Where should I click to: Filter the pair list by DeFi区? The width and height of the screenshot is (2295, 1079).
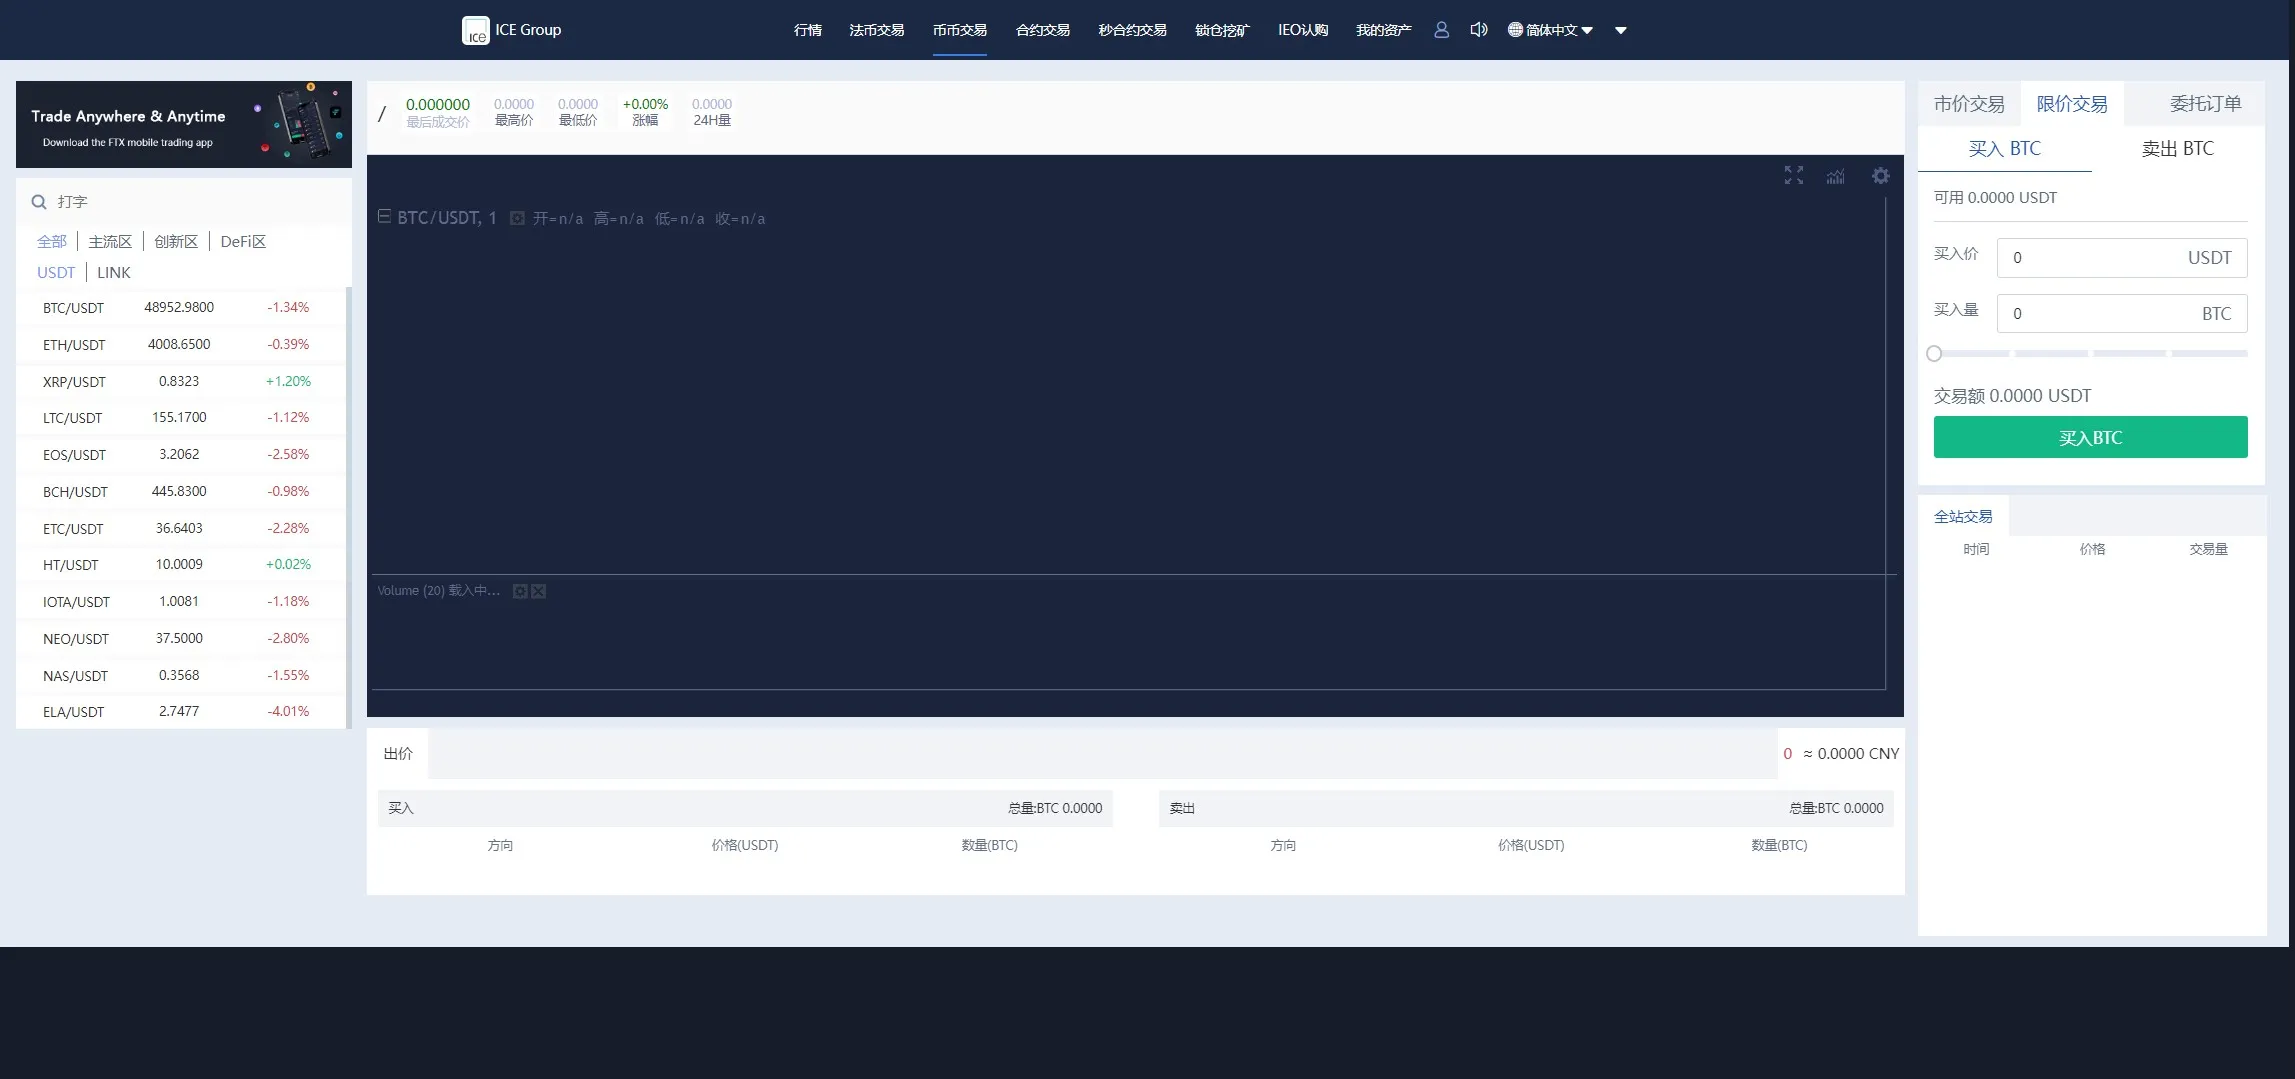pyautogui.click(x=243, y=242)
